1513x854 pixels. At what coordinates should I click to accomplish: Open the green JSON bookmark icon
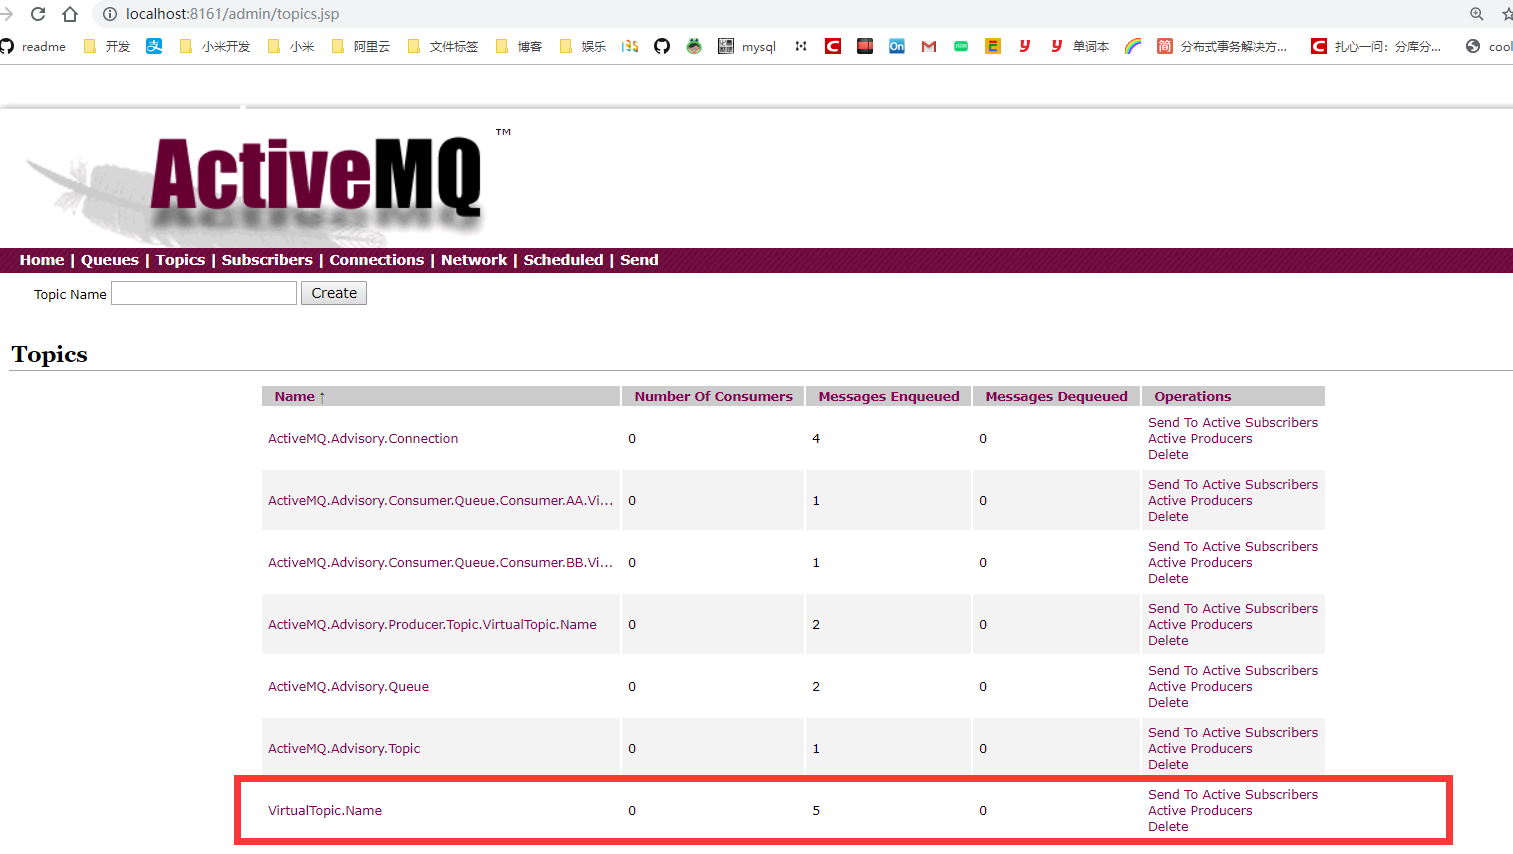[x=961, y=46]
